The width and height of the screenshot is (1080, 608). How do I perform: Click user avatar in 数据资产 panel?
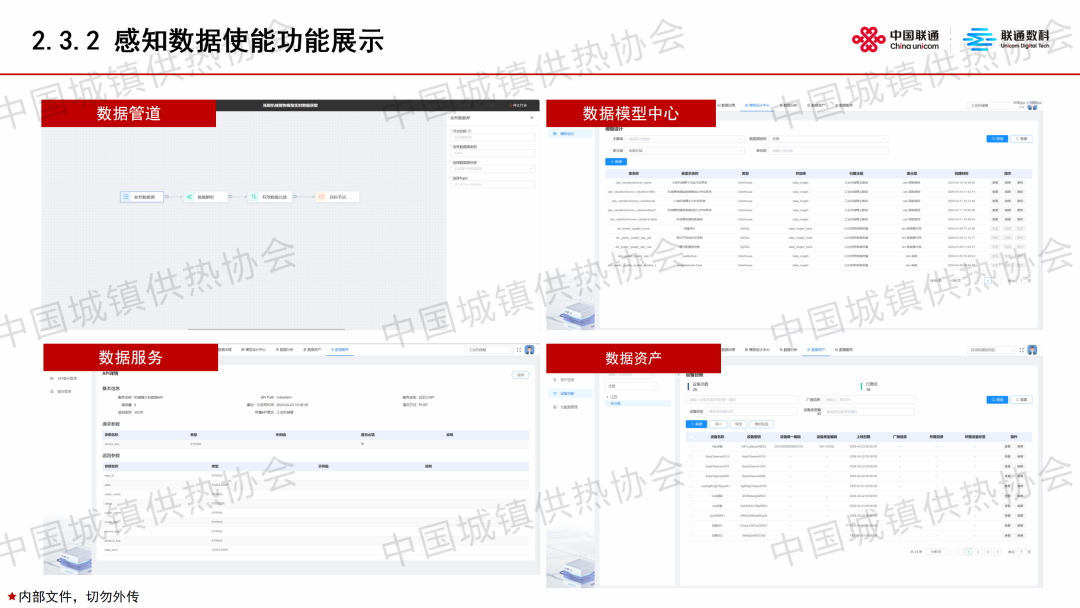tap(1031, 350)
